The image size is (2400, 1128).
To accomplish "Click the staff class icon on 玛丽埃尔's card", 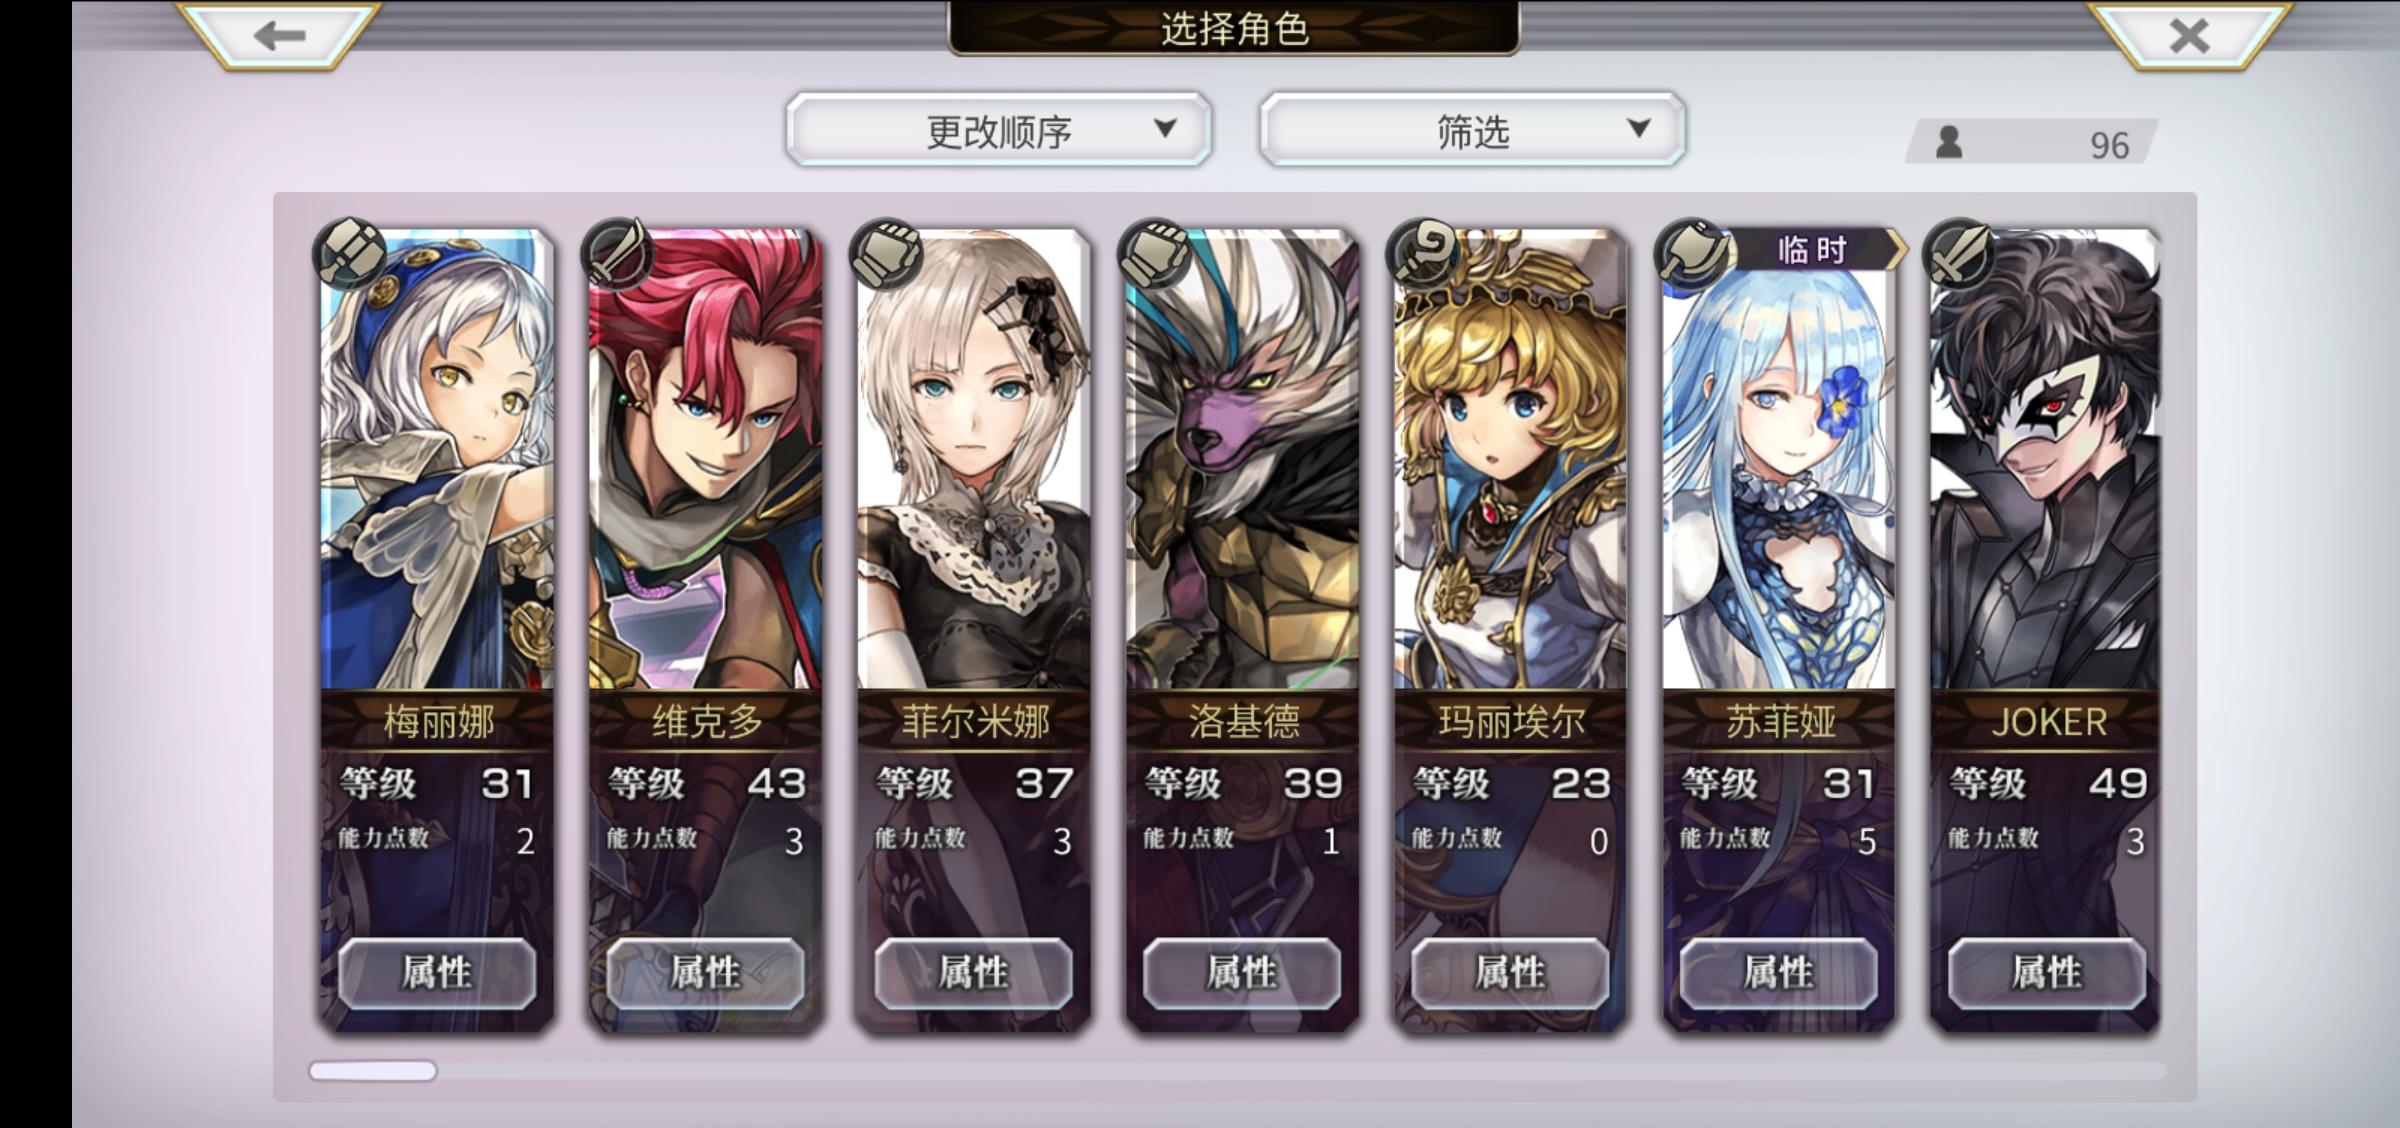I will pyautogui.click(x=1422, y=254).
